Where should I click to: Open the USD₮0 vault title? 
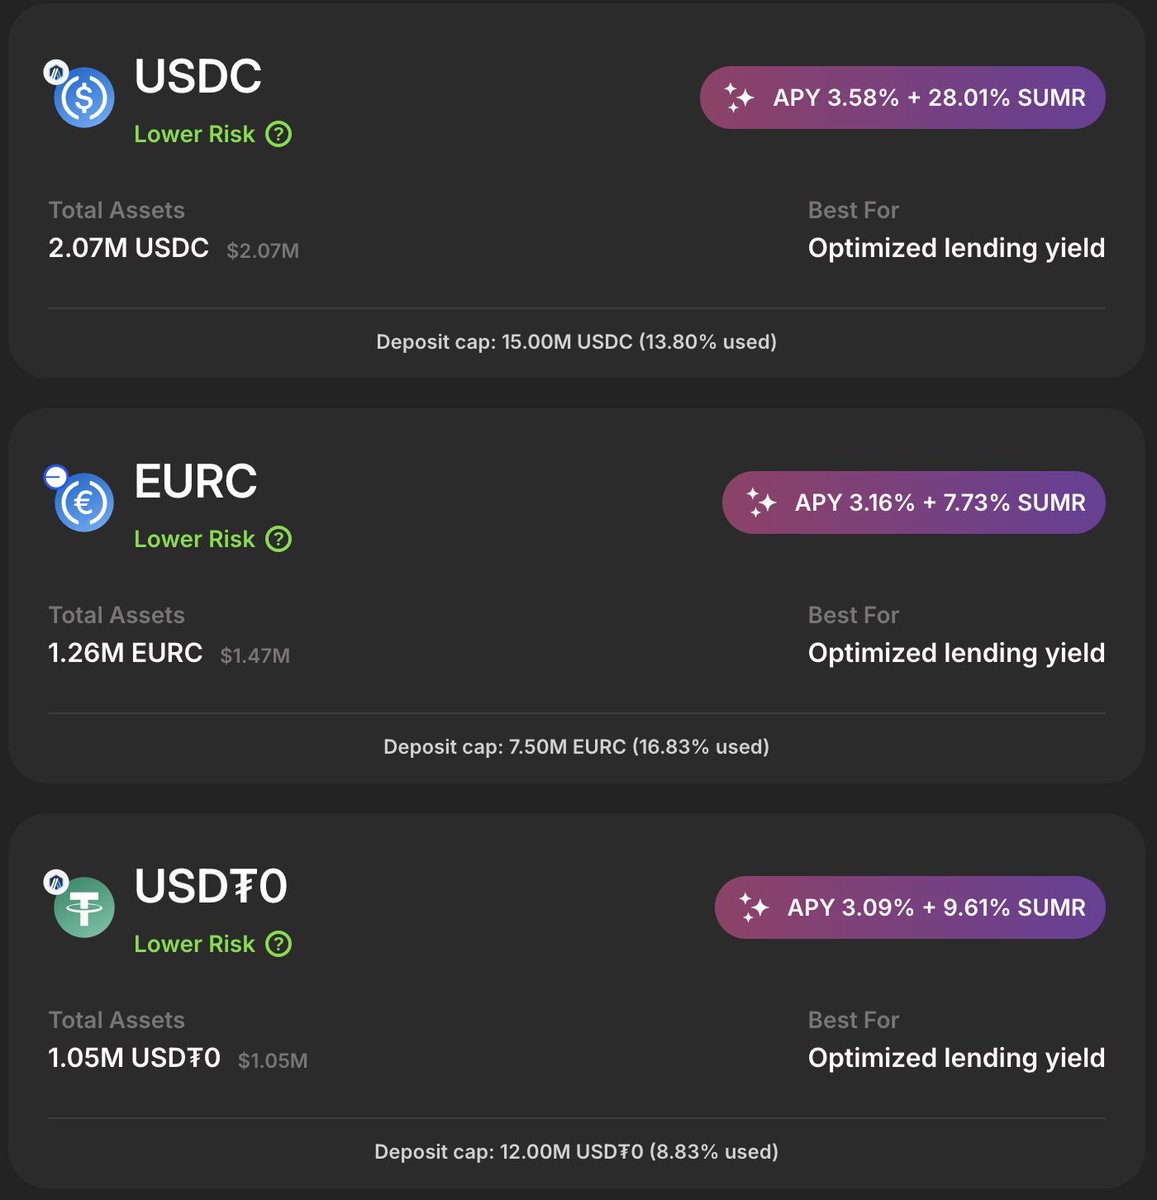[211, 887]
